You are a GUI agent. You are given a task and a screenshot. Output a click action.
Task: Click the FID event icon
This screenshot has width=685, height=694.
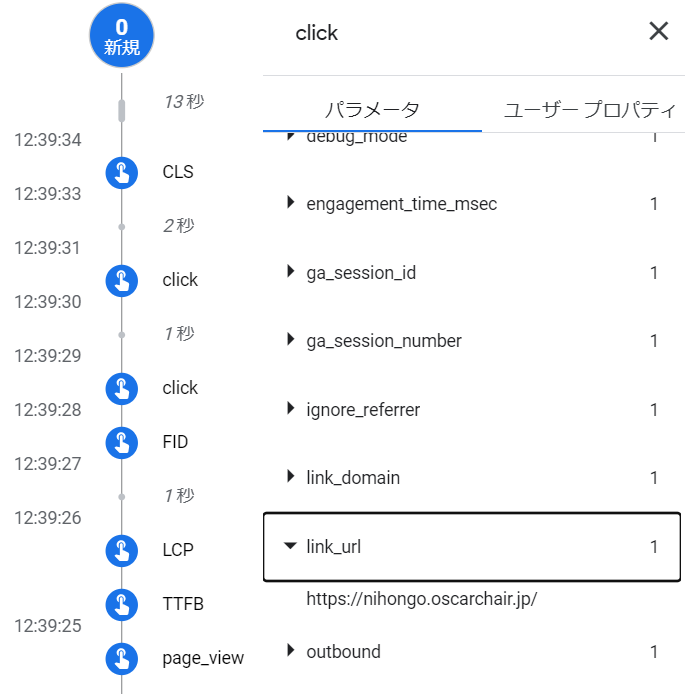[x=121, y=442]
